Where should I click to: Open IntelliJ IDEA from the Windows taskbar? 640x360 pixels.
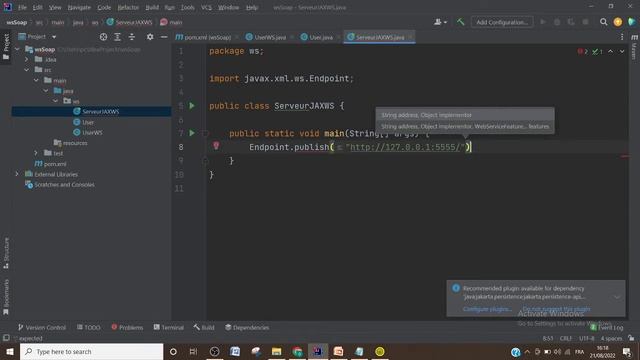318,351
